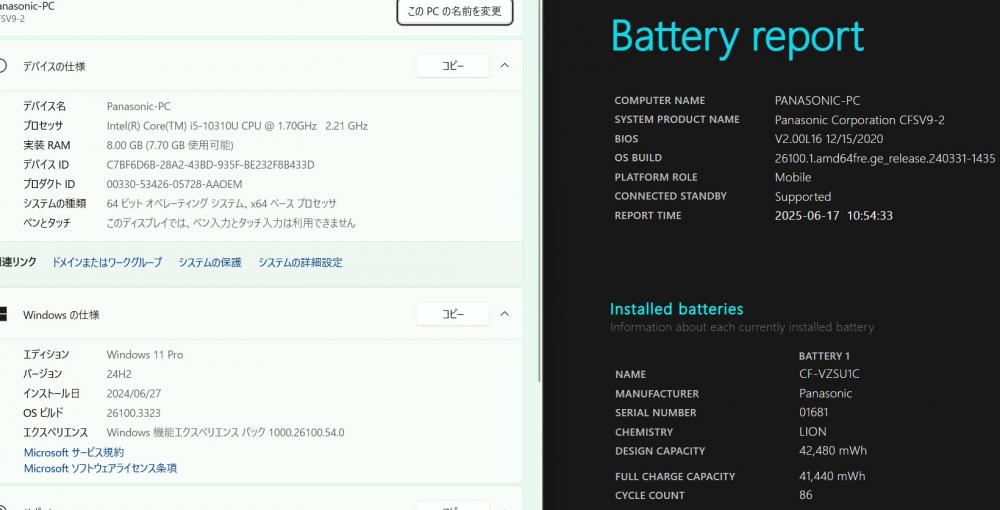Select platform role value Mobile
This screenshot has width=1000, height=510.
(793, 177)
